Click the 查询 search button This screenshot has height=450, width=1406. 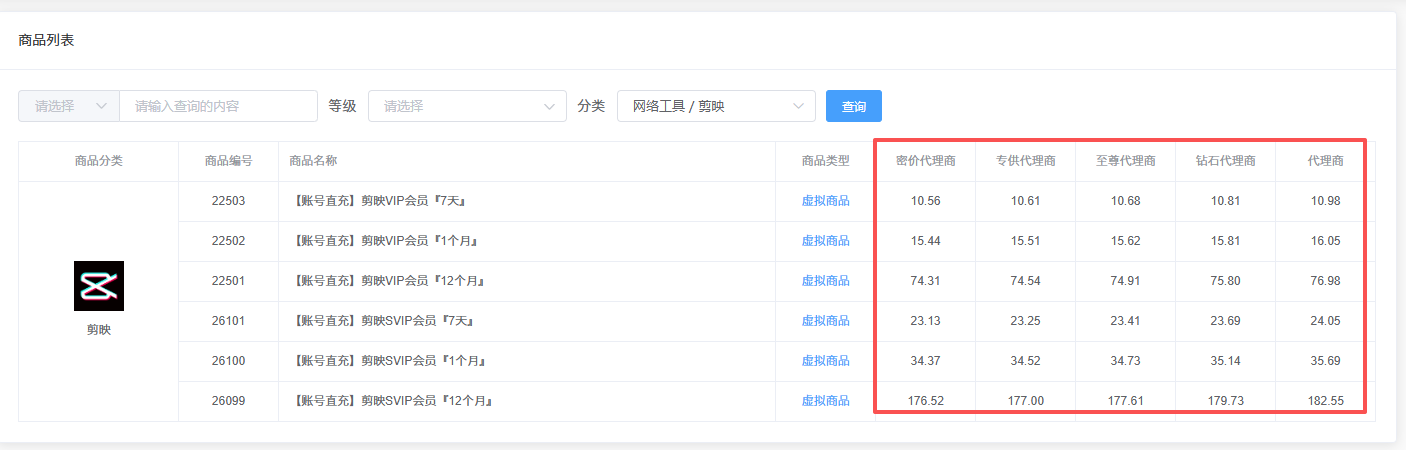click(x=853, y=106)
